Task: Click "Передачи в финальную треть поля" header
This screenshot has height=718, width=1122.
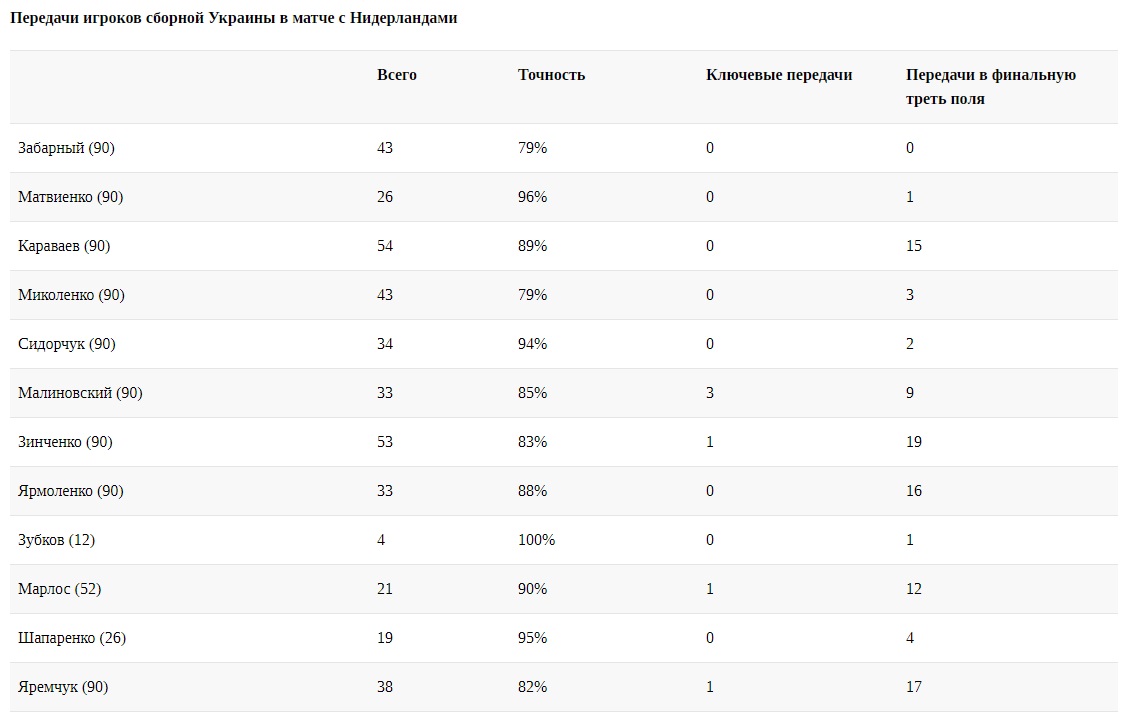Action: 990,87
